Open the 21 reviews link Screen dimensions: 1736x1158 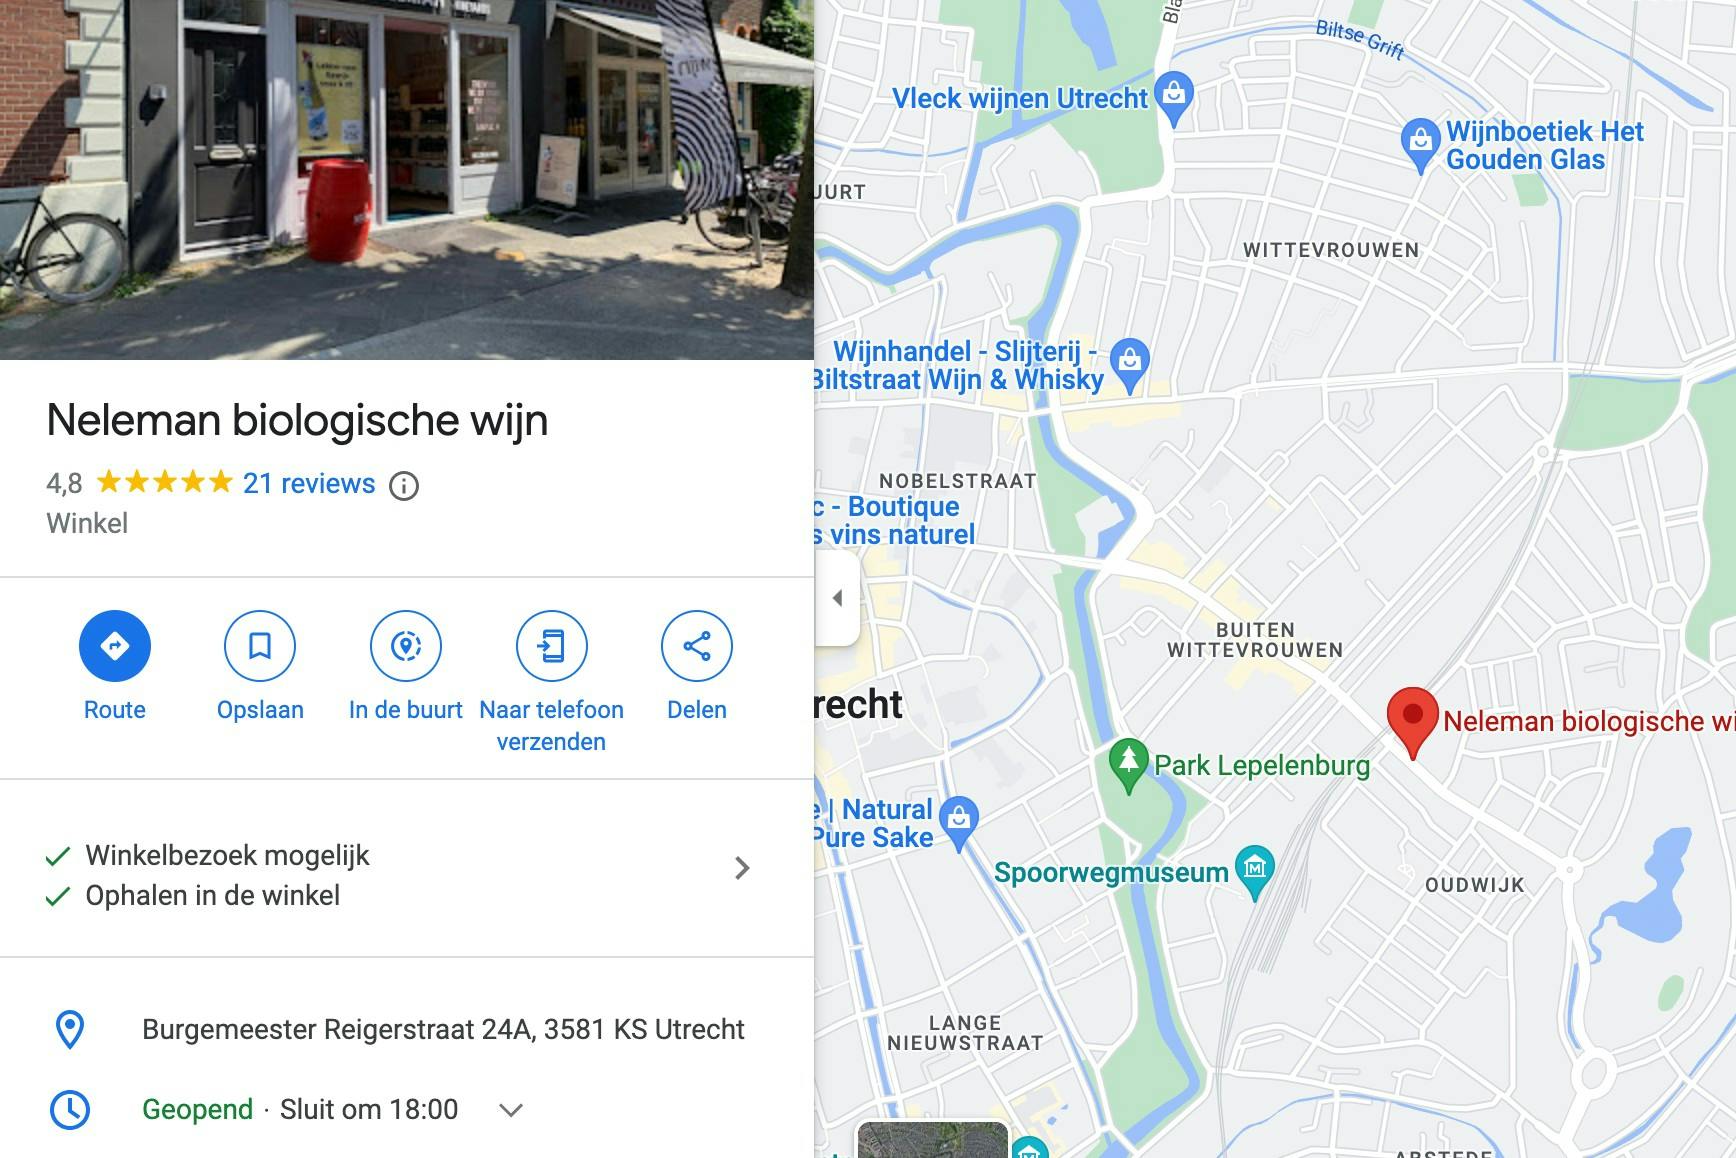309,484
